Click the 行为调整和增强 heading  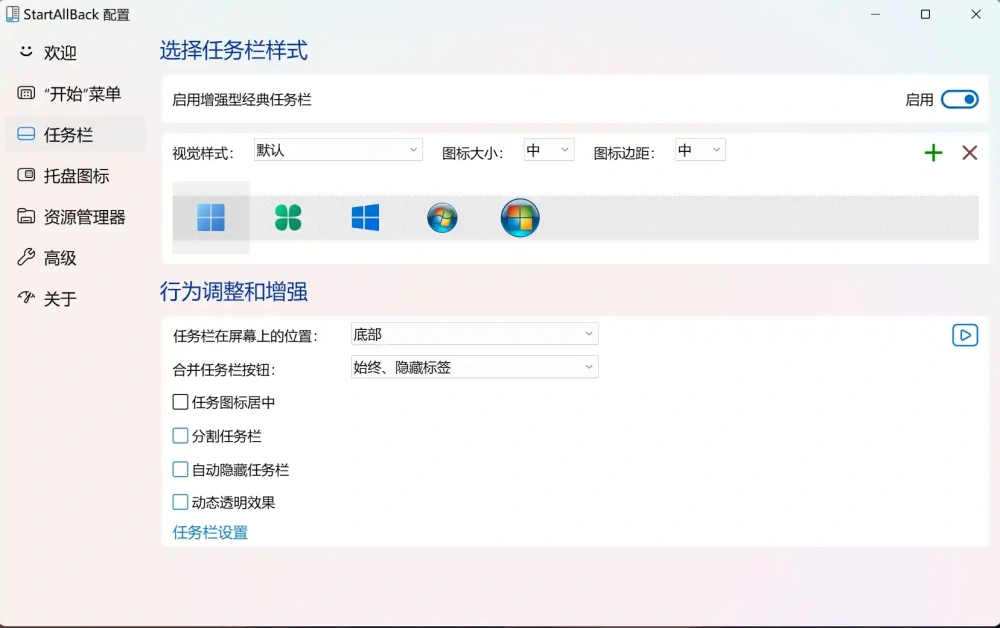pyautogui.click(x=233, y=291)
